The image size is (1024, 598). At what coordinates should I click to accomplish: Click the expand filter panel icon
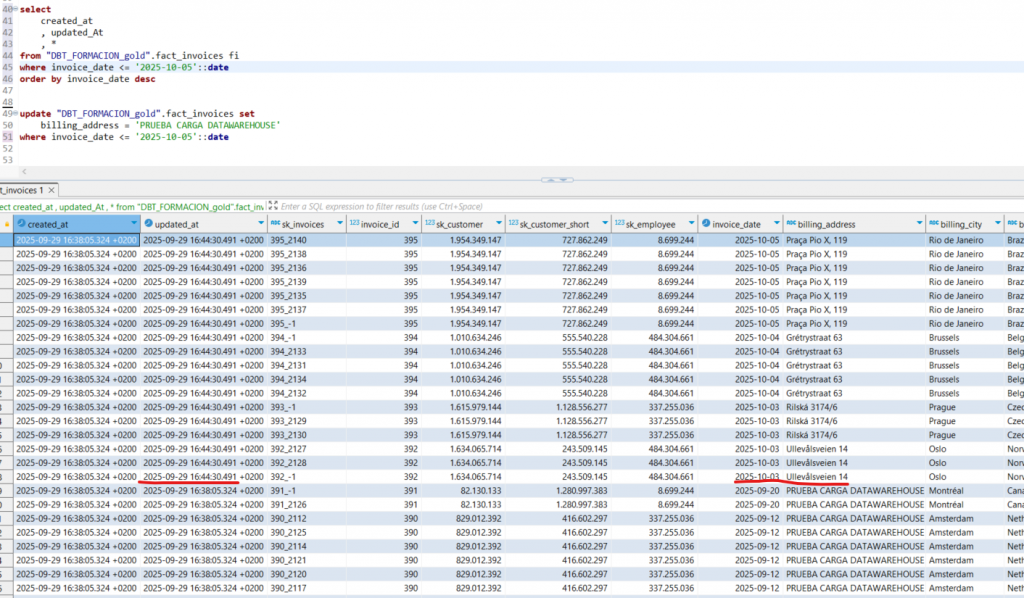coord(271,206)
